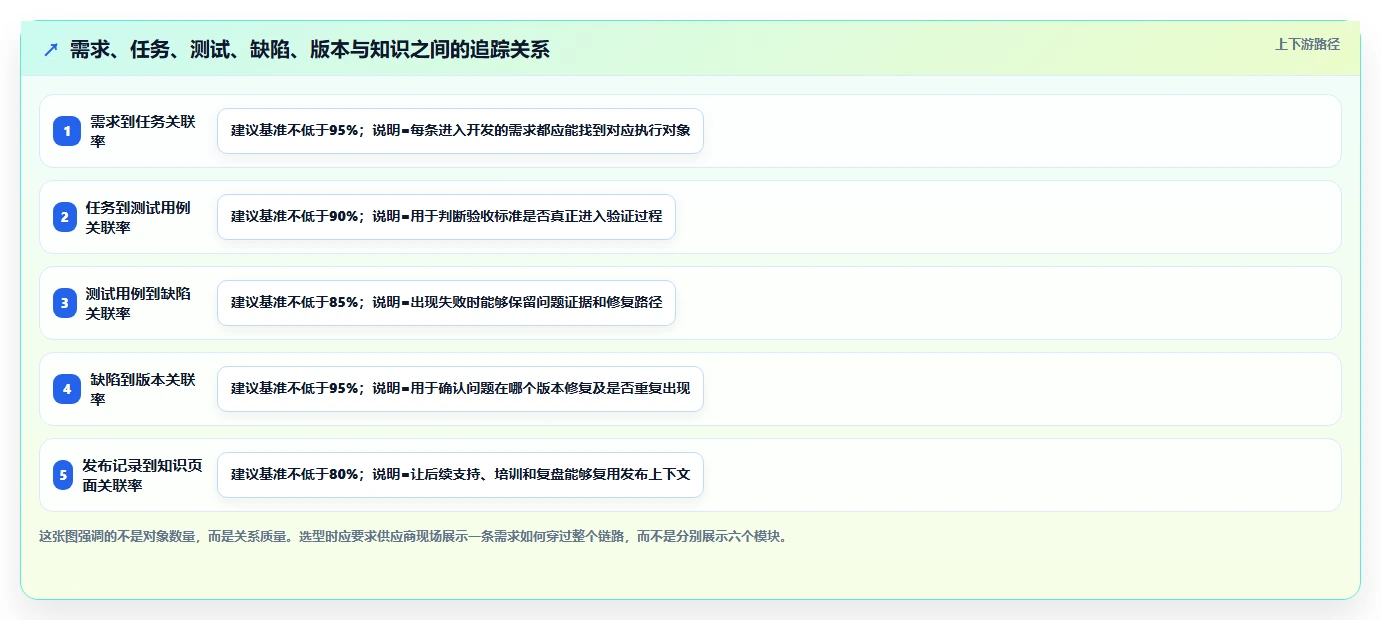Select the 发布记录到知识页面关联率 label
This screenshot has height=620, width=1381.
pyautogui.click(x=142, y=475)
